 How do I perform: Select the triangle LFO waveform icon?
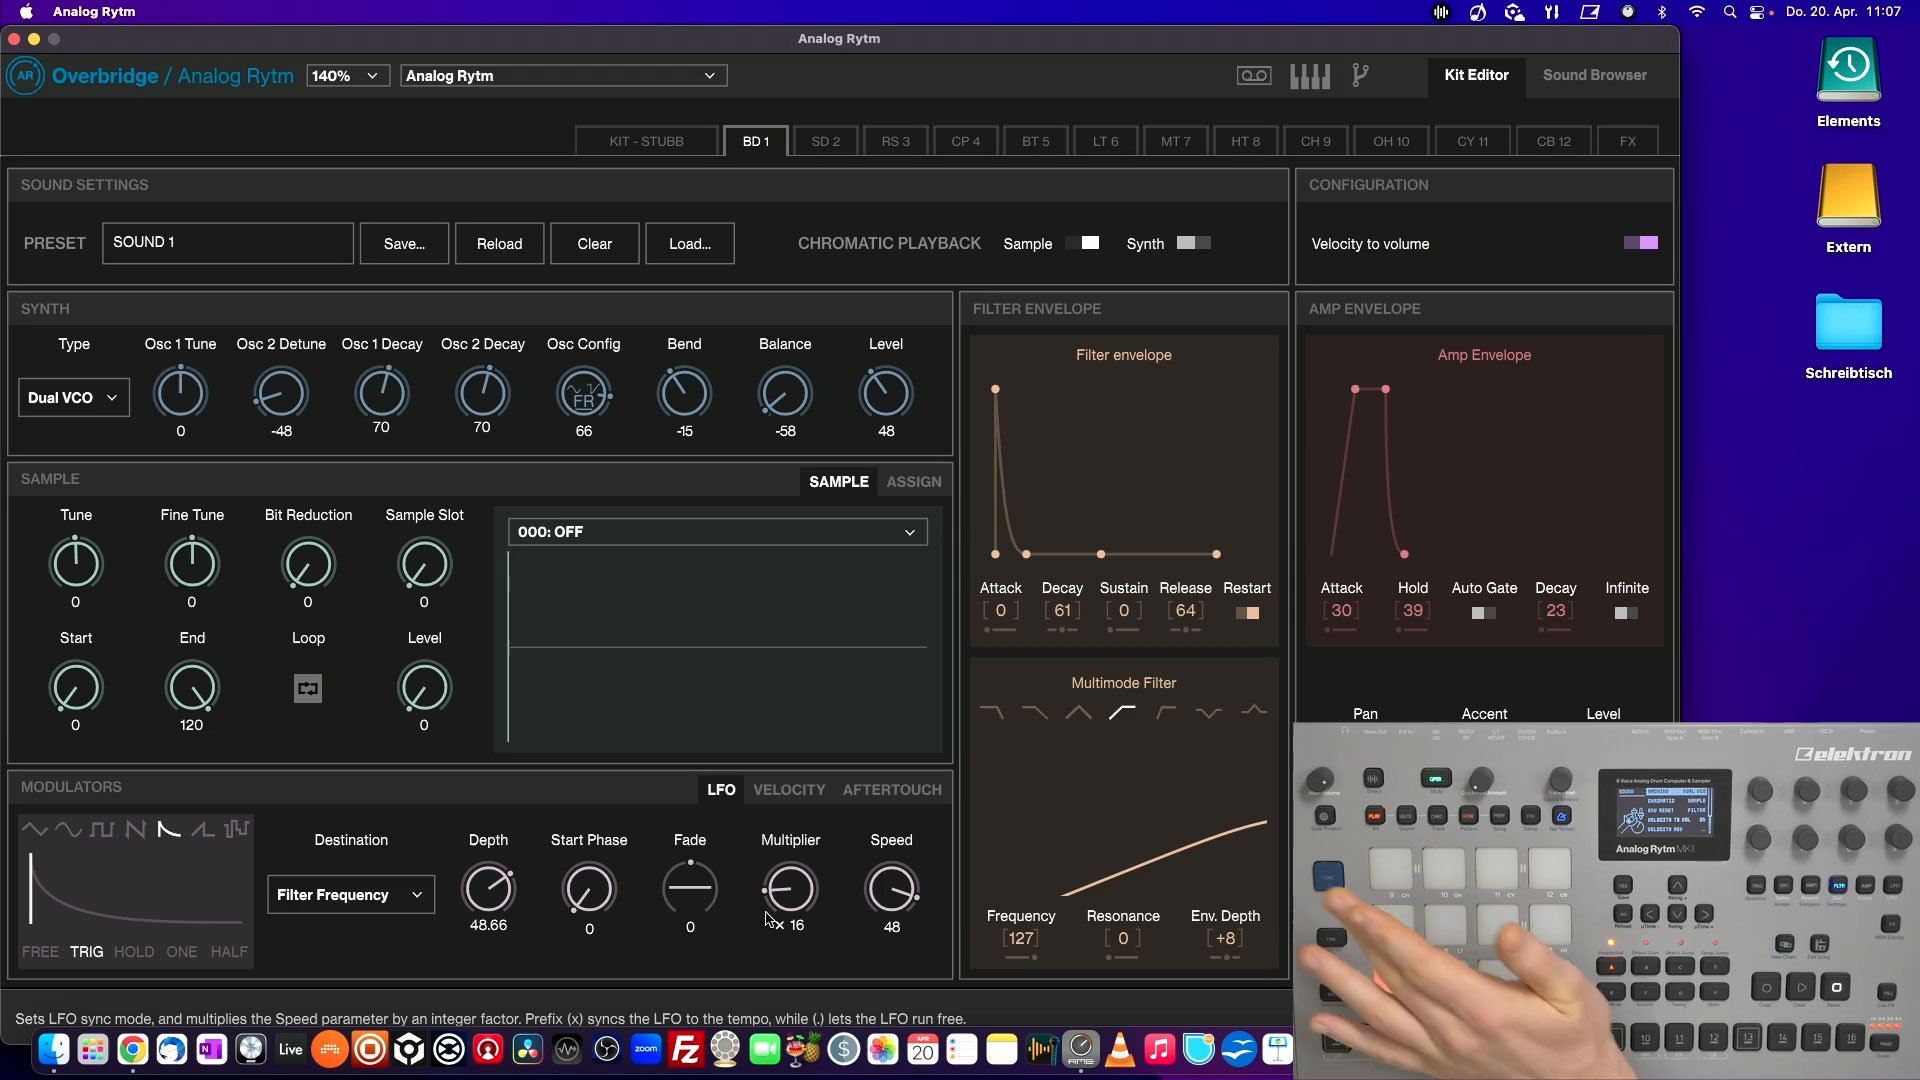tap(35, 829)
